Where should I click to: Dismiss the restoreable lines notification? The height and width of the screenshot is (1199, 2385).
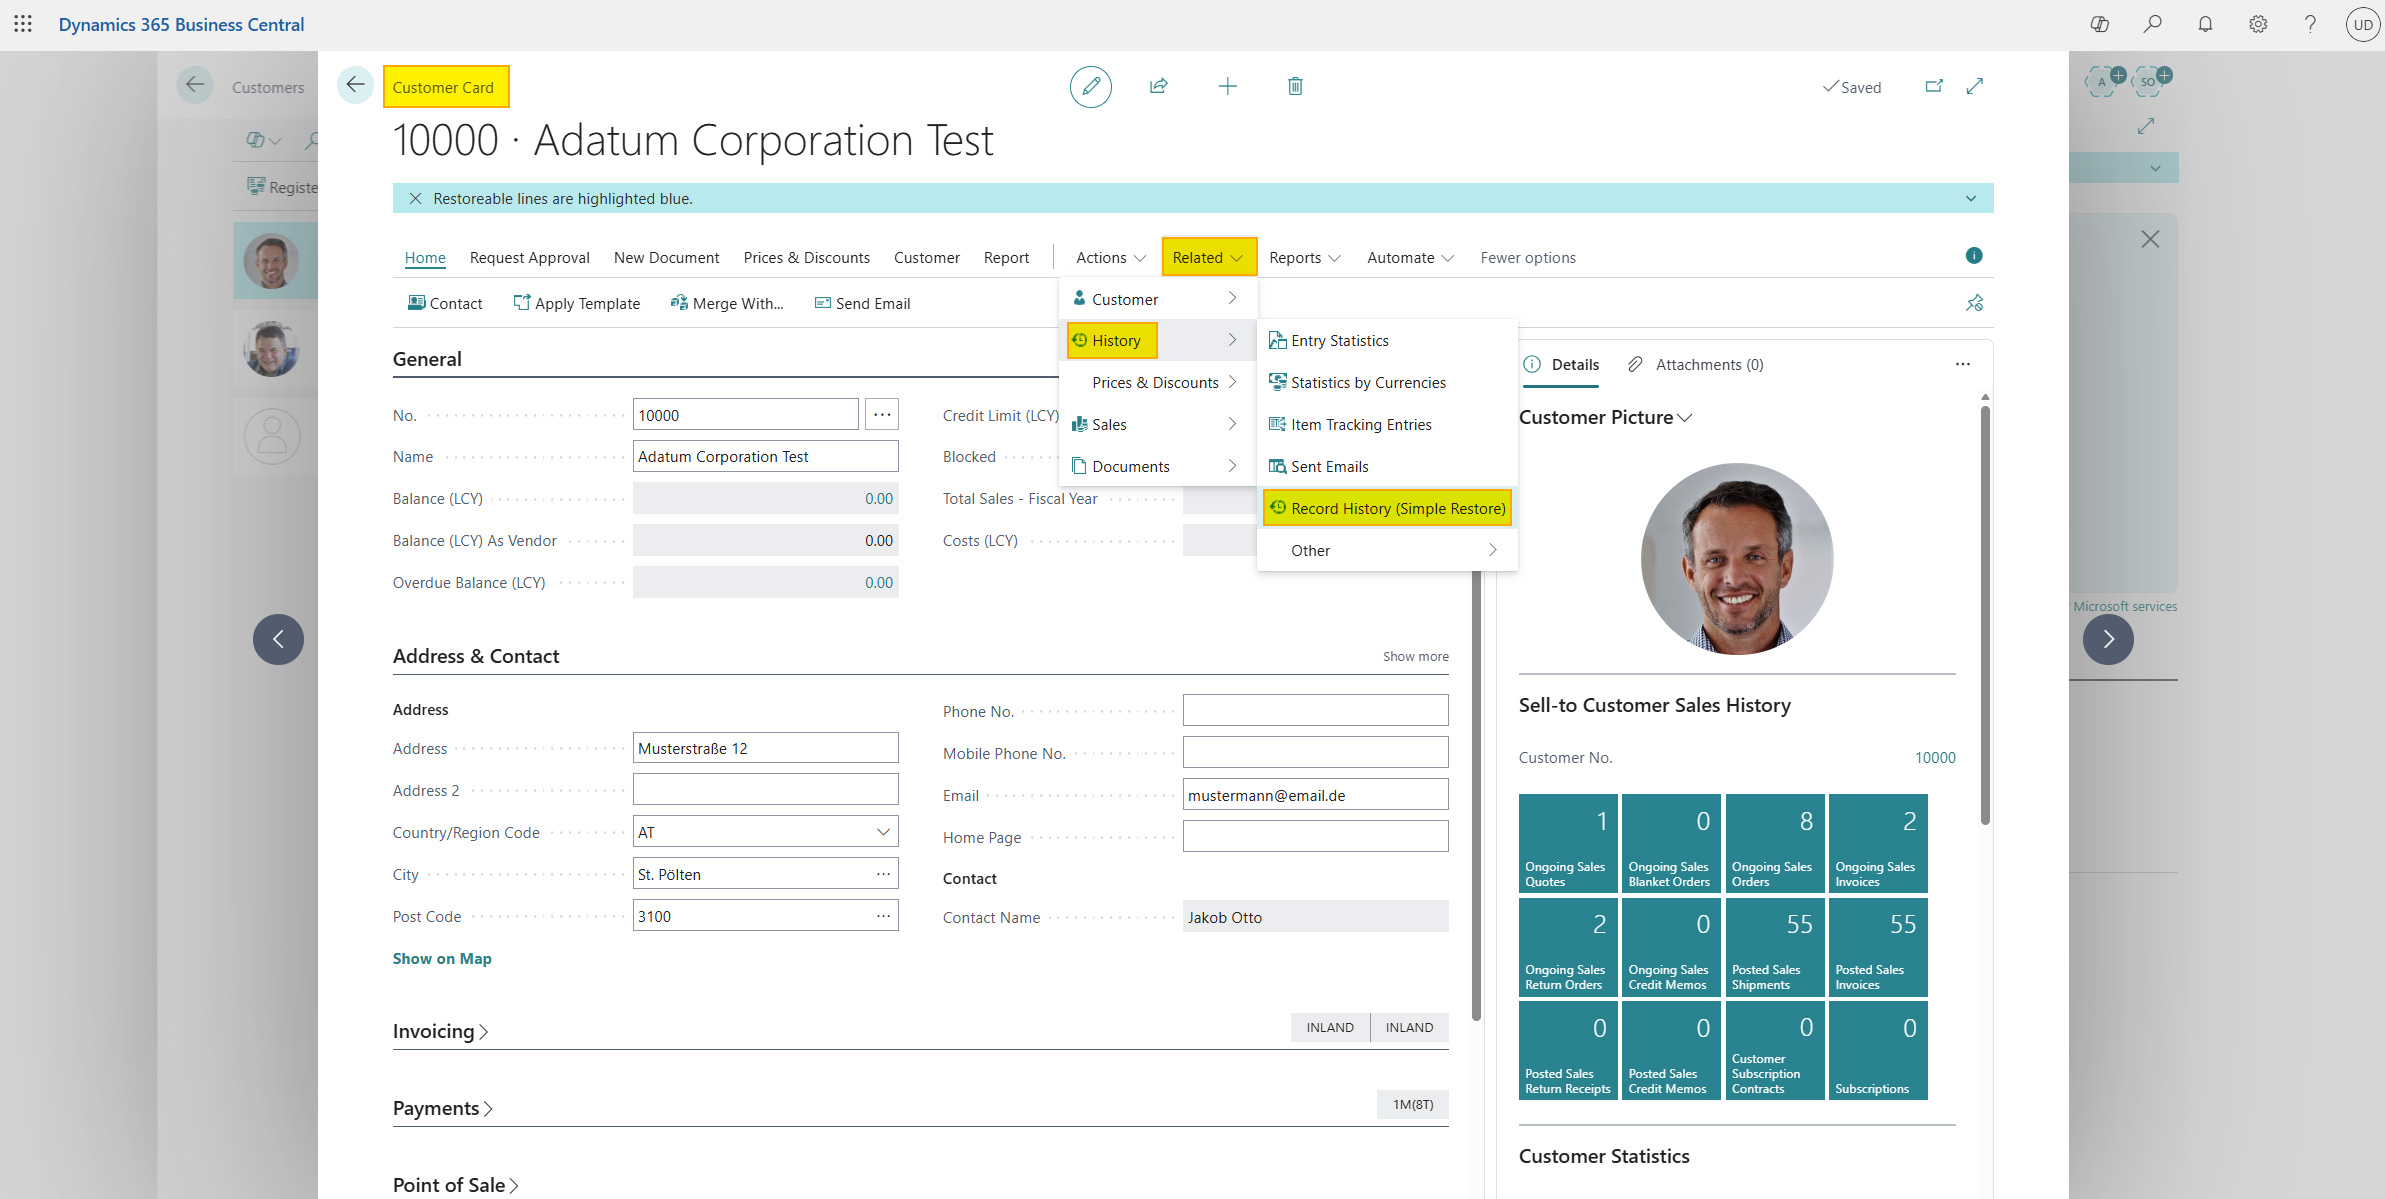click(x=415, y=199)
